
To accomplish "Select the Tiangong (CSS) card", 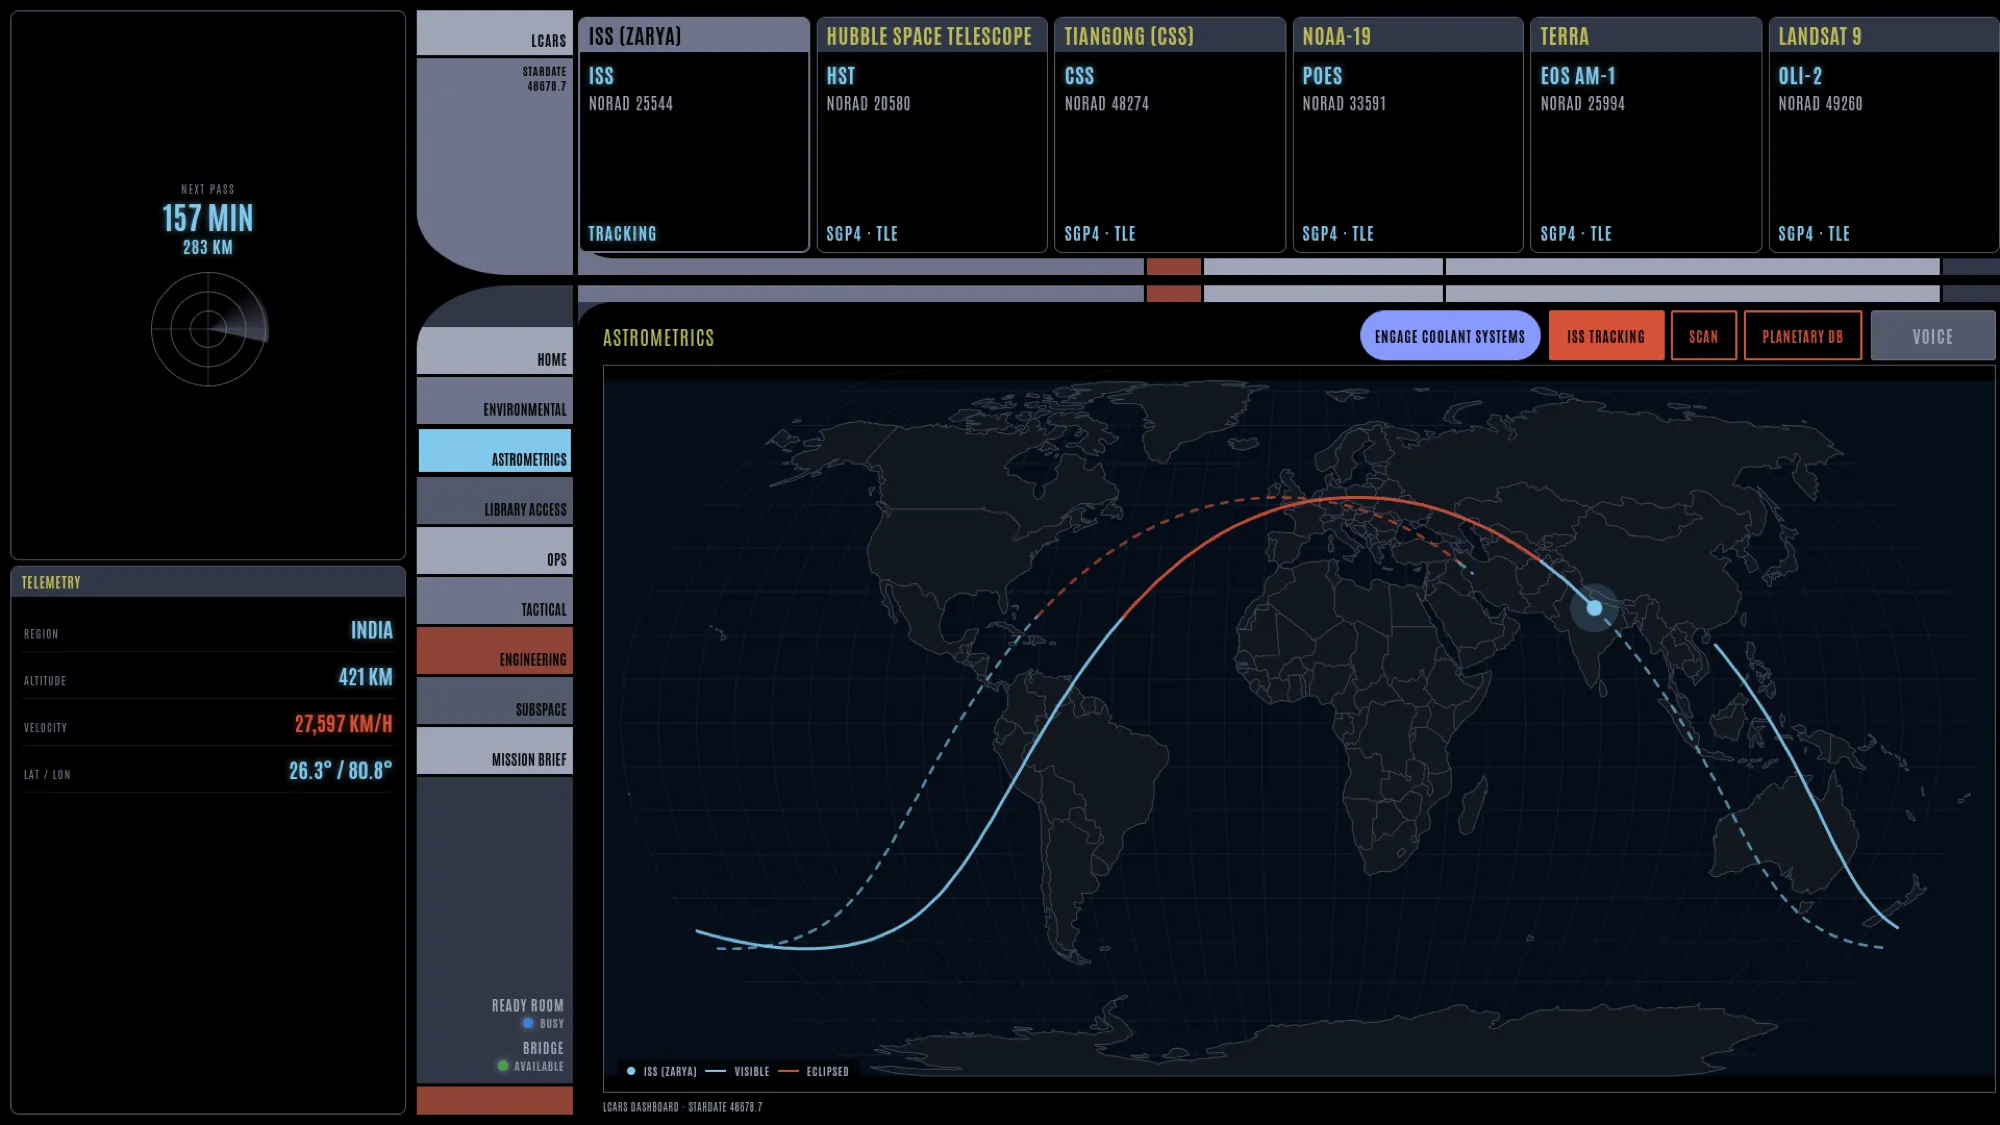I will coord(1170,134).
